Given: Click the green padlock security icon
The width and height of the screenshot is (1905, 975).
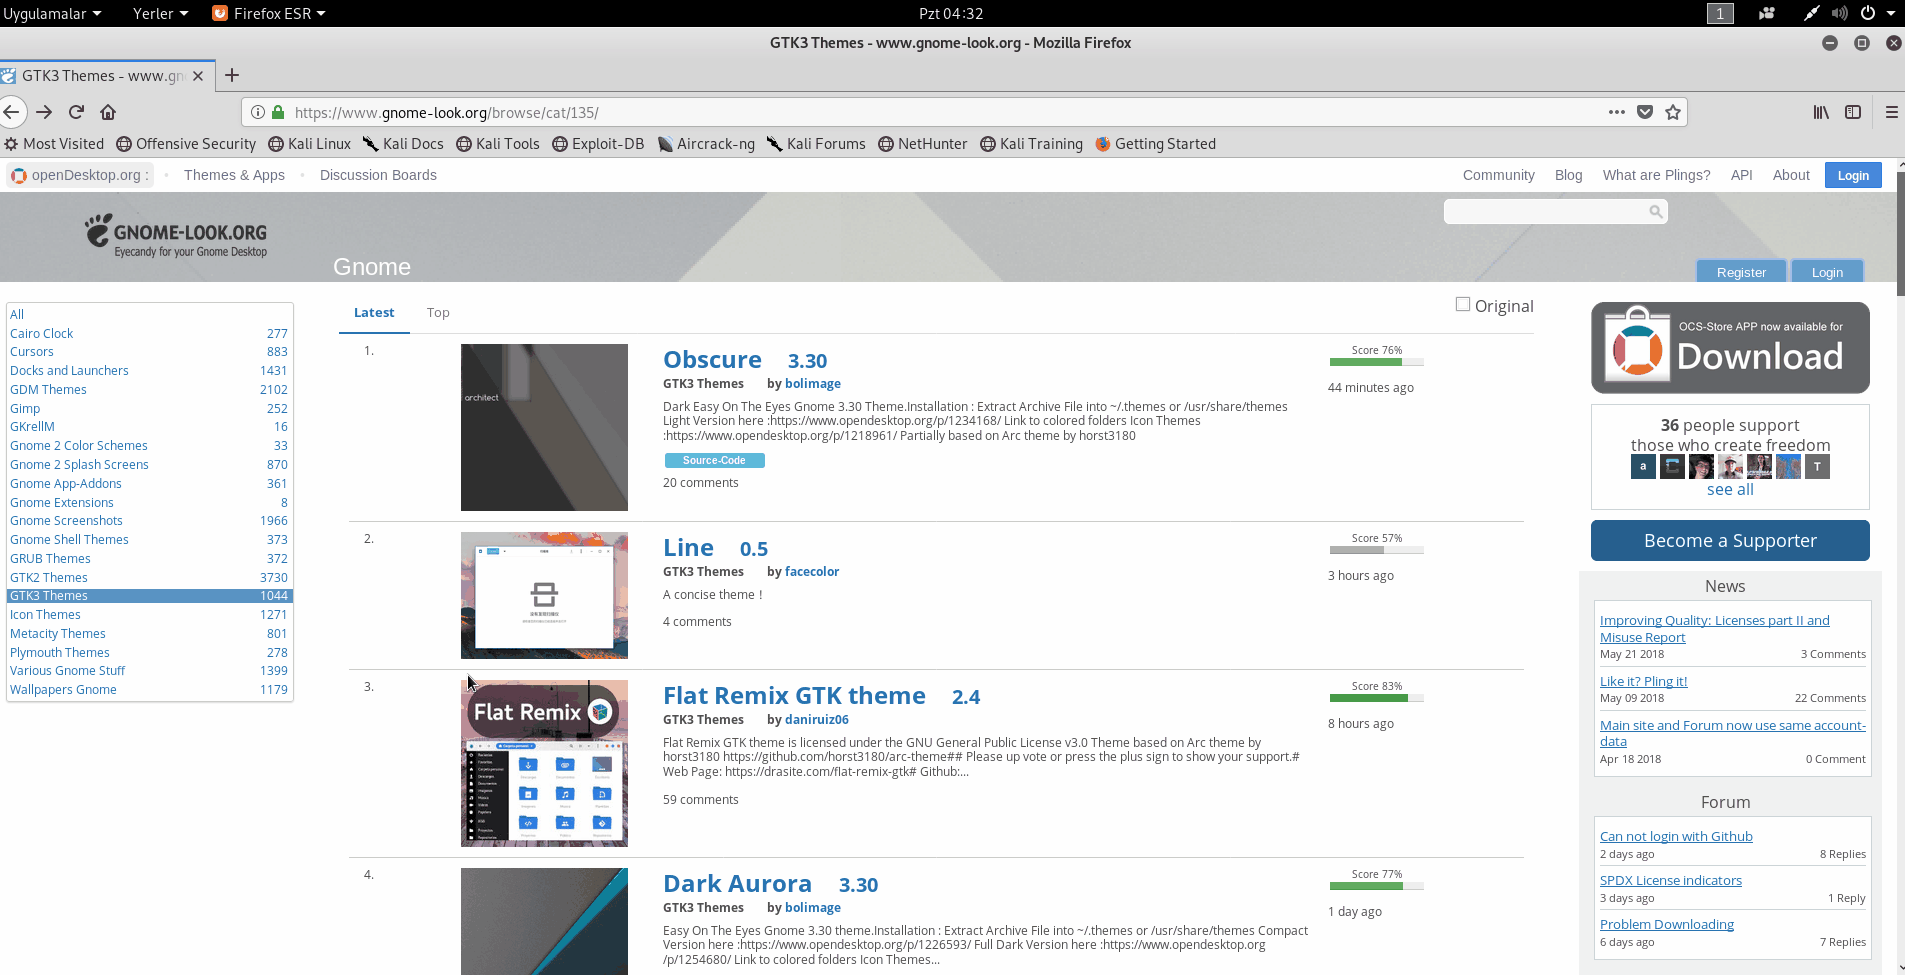Looking at the screenshot, I should [x=278, y=112].
